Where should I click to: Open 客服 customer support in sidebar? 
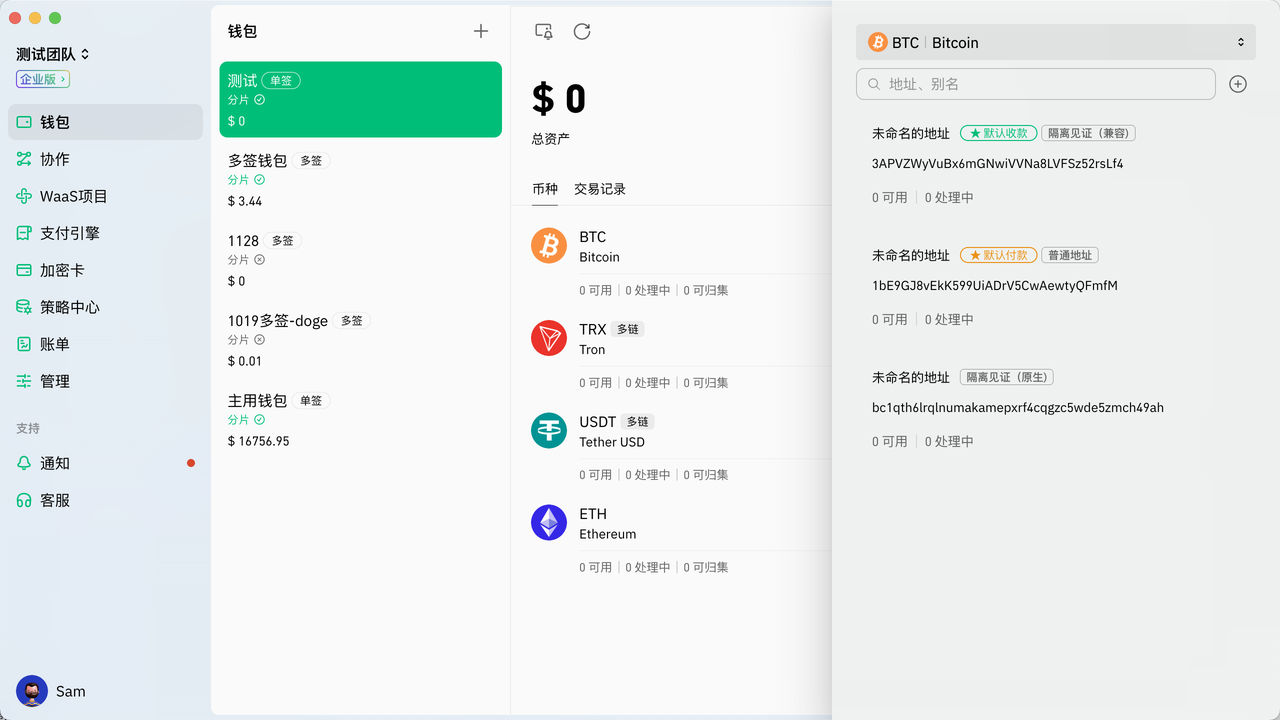[x=55, y=500]
